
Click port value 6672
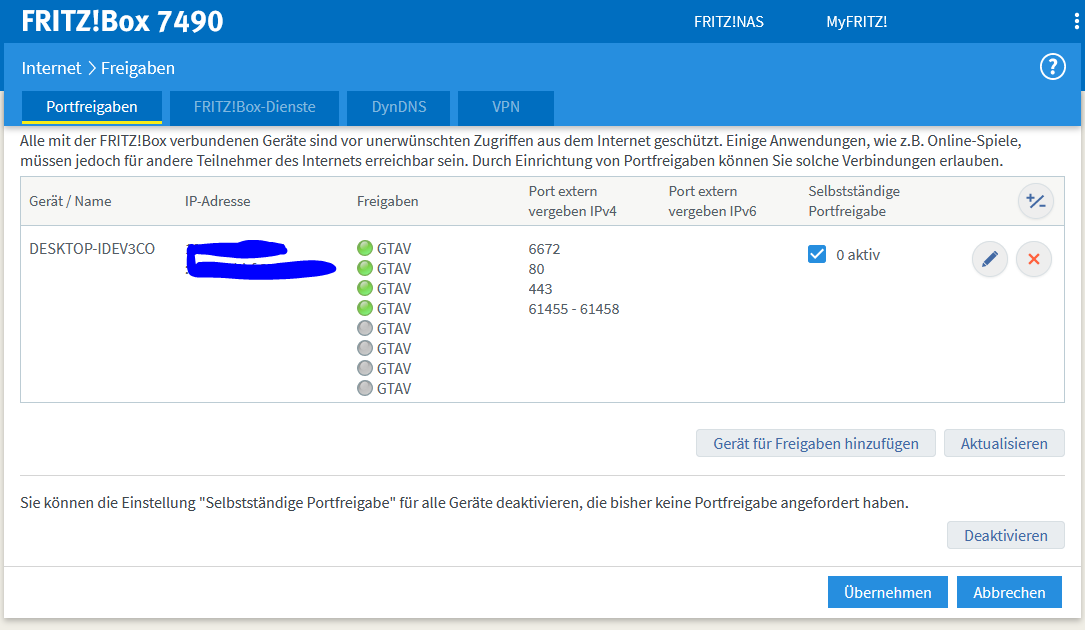pyautogui.click(x=544, y=249)
